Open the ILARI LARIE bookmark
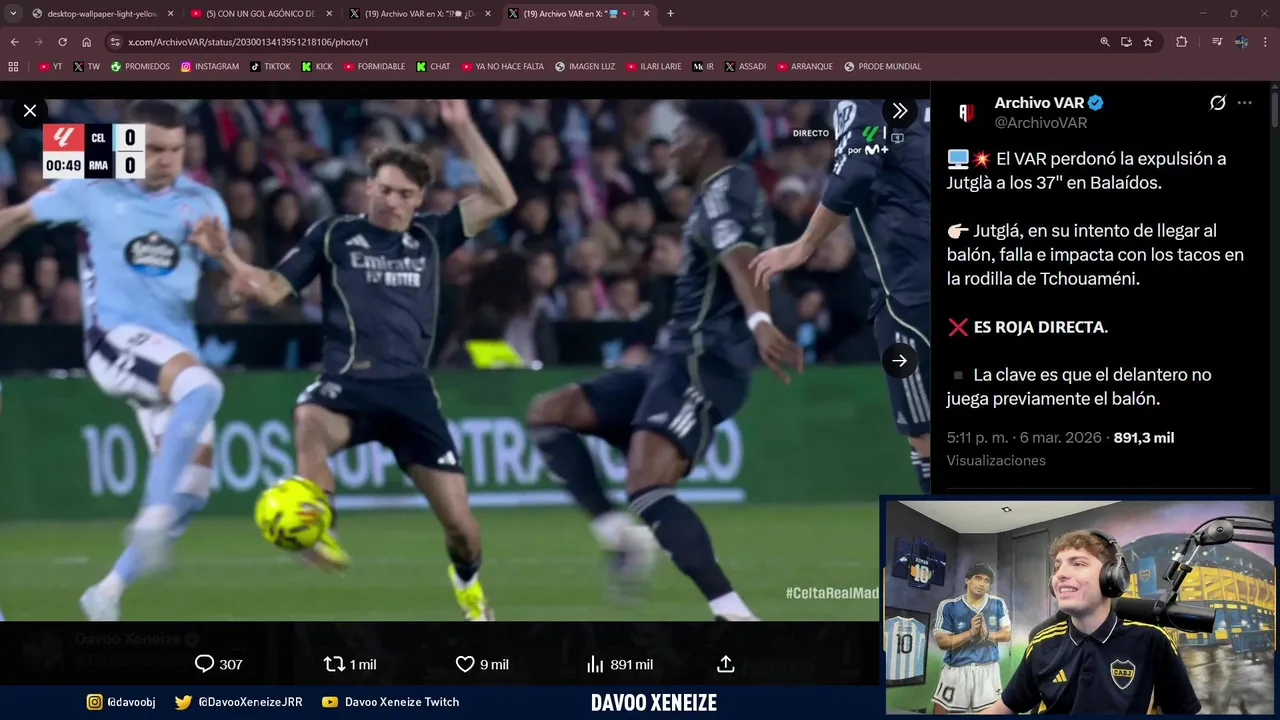The width and height of the screenshot is (1280, 720). (x=654, y=67)
